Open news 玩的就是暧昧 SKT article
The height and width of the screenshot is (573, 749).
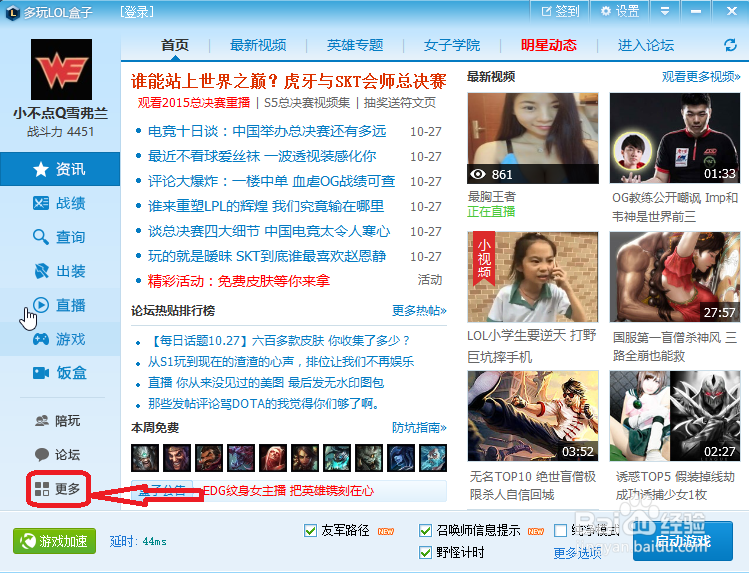[x=267, y=256]
